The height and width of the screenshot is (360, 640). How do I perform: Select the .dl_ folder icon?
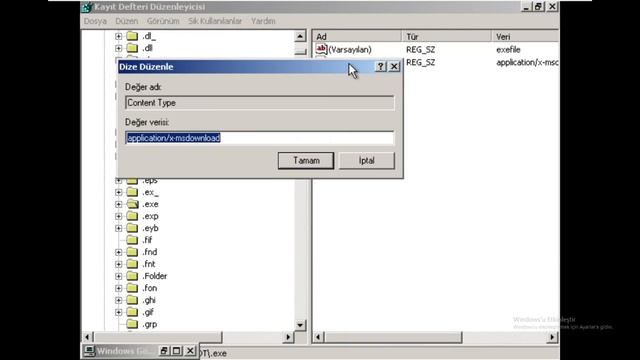(x=132, y=36)
